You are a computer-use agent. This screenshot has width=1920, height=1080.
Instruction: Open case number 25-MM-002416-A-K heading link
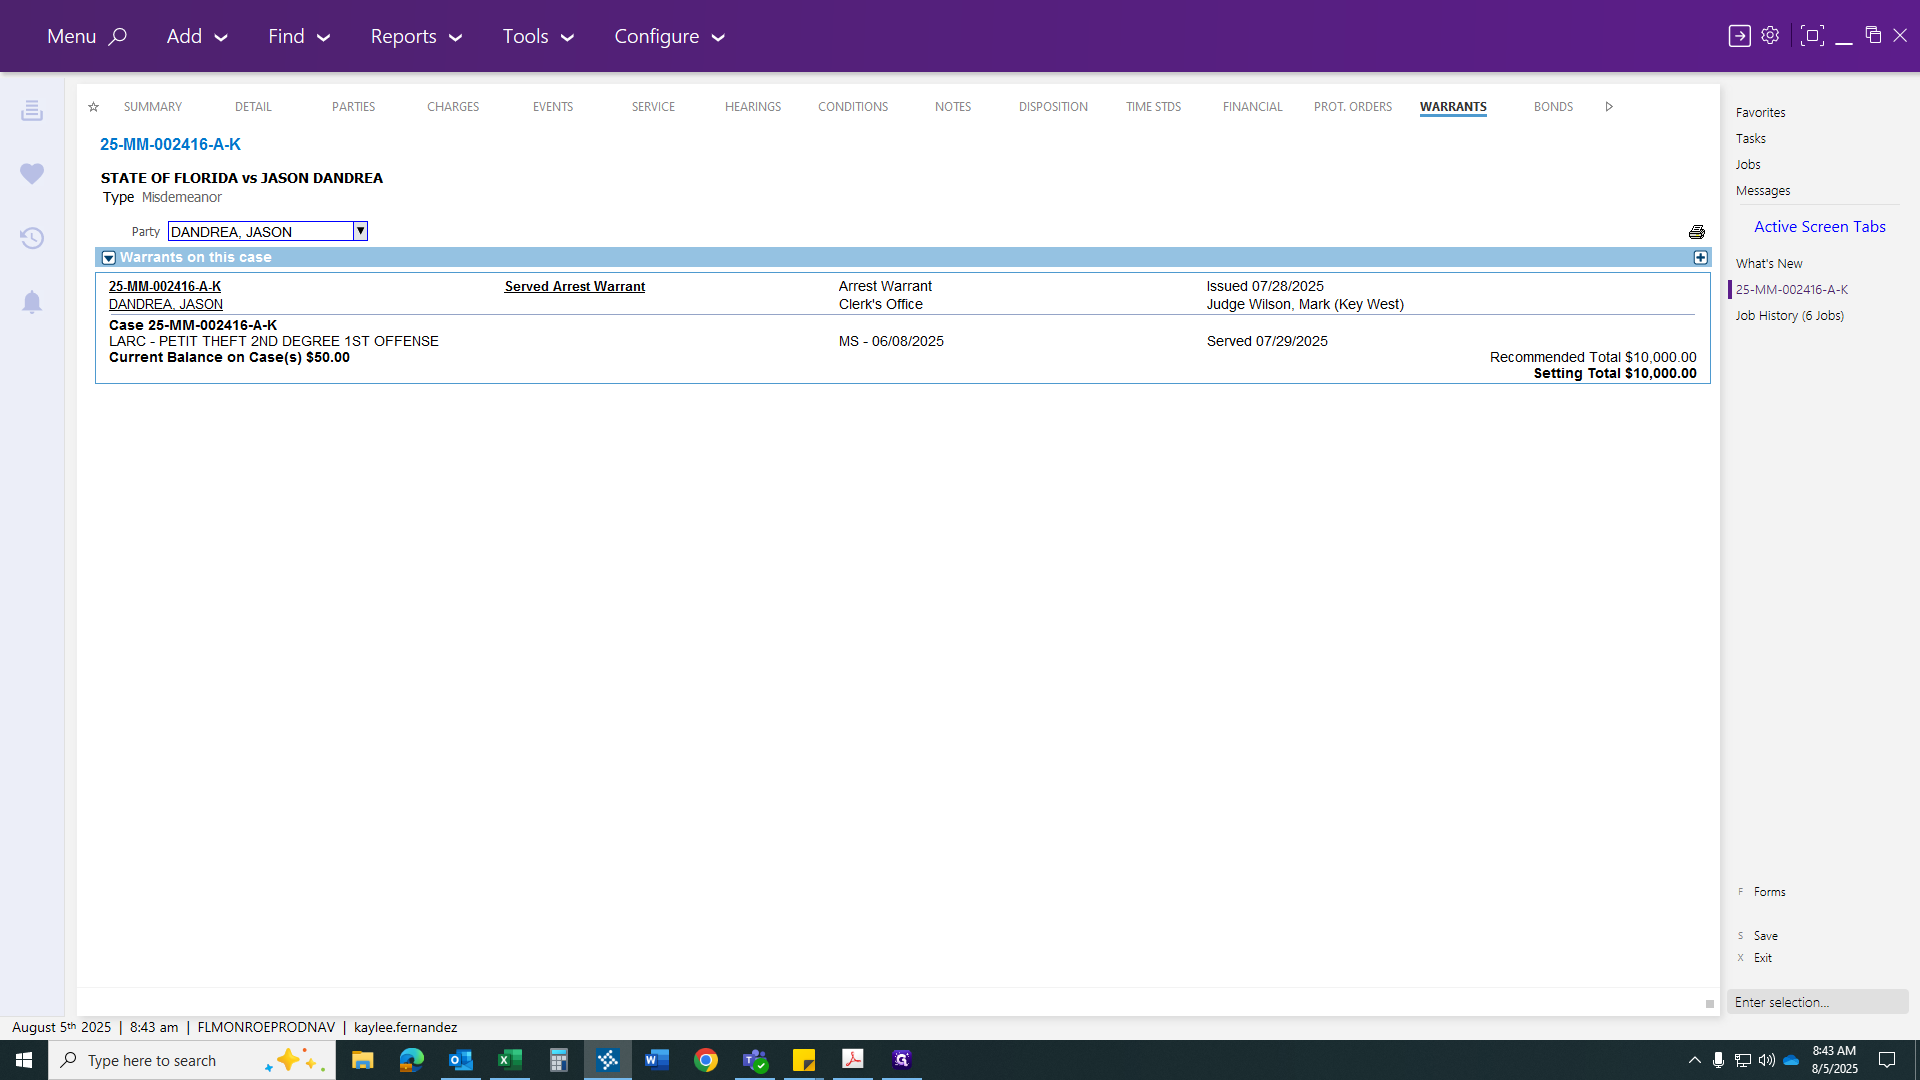(x=170, y=144)
